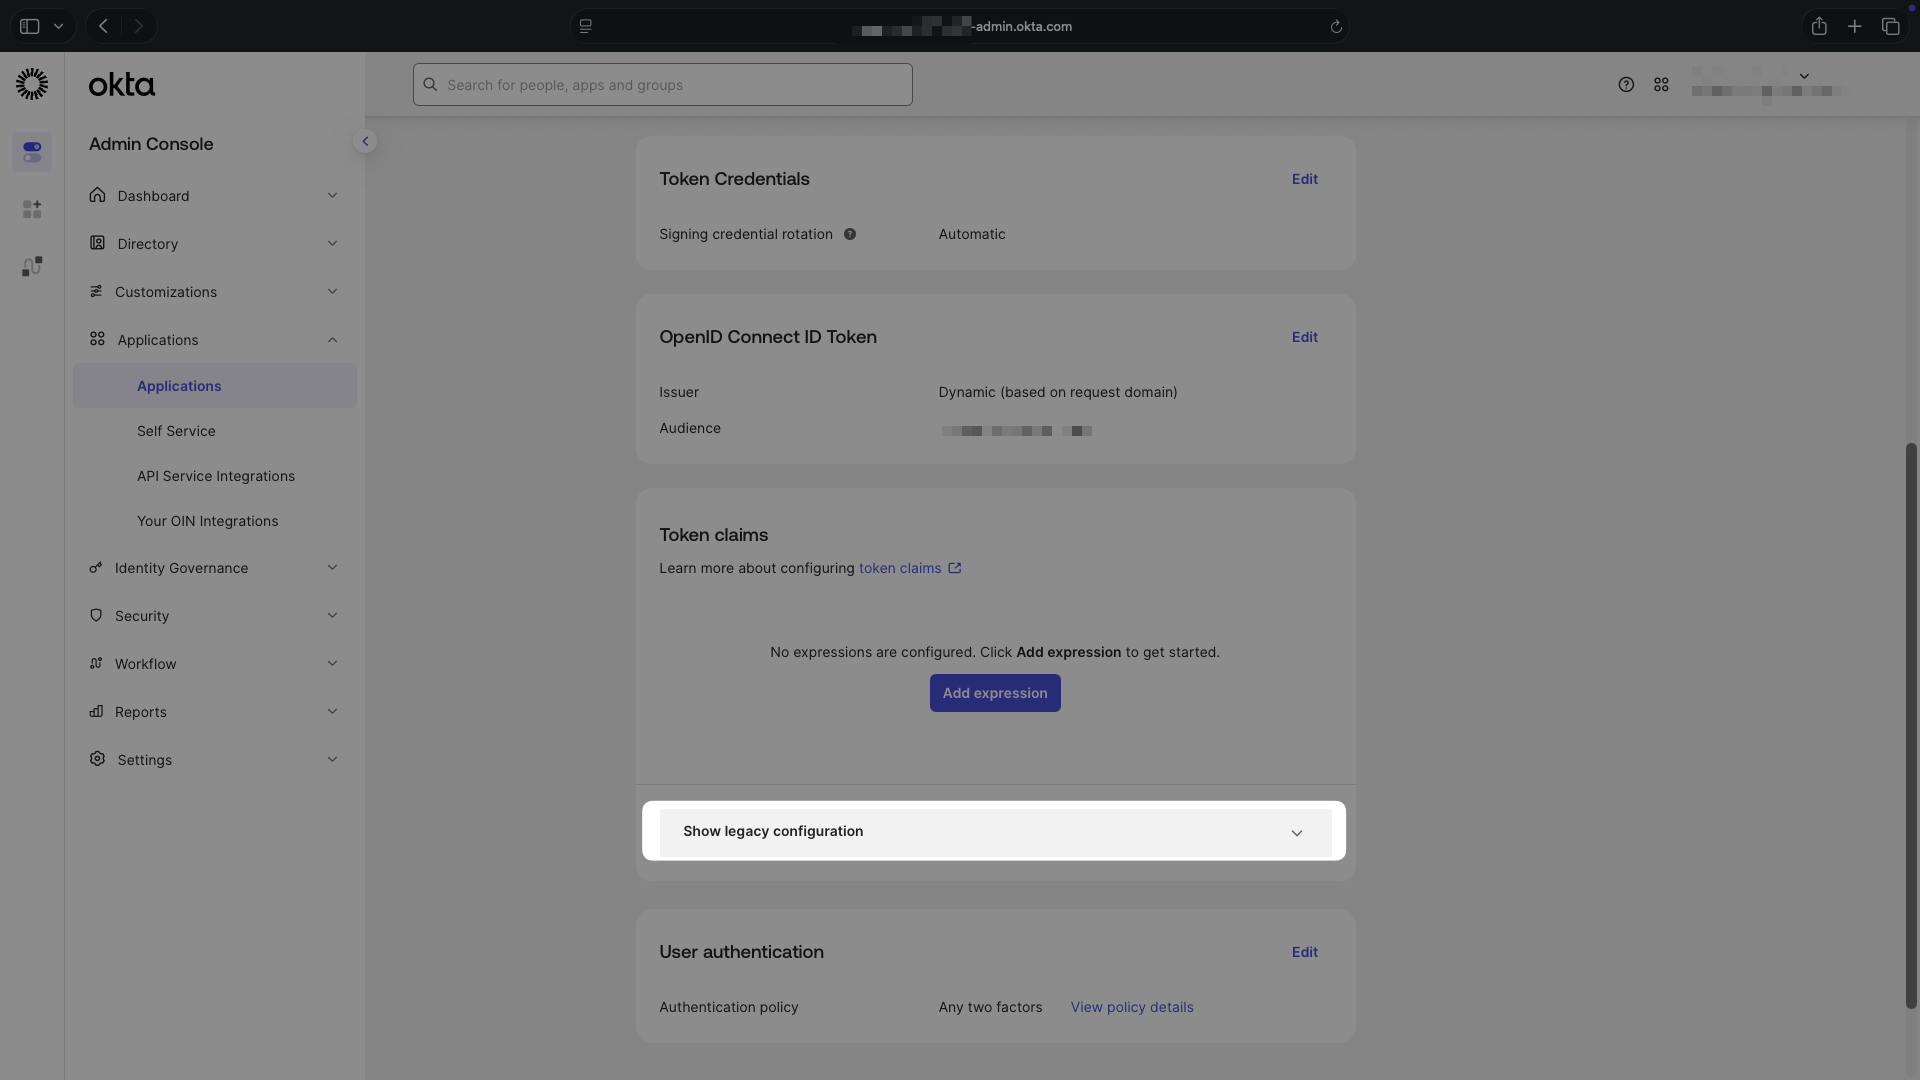
Task: Collapse the navigation sidebar with the arrow icon
Action: pos(365,141)
